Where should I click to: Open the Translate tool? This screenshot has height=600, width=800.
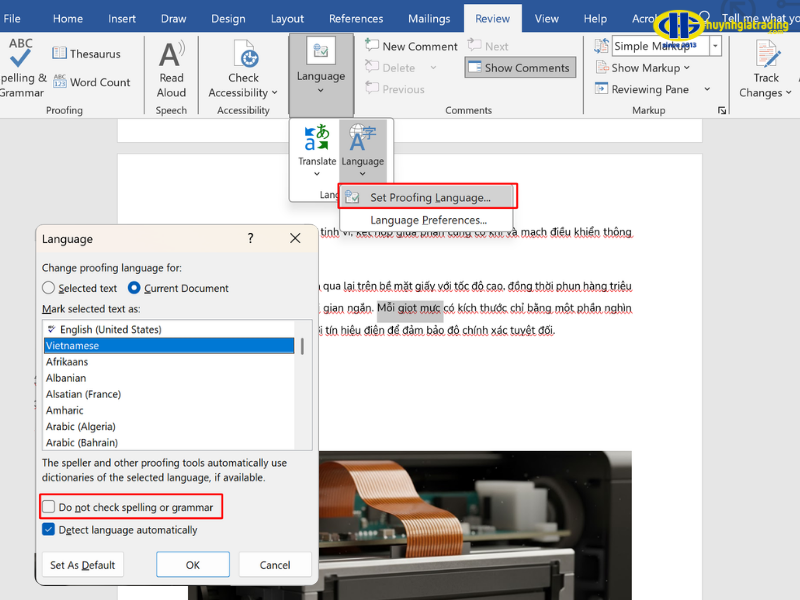[x=317, y=146]
